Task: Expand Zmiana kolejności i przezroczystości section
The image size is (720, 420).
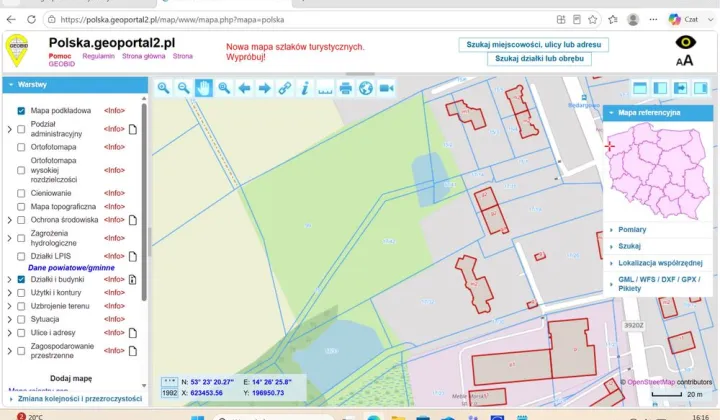Action: pyautogui.click(x=75, y=399)
